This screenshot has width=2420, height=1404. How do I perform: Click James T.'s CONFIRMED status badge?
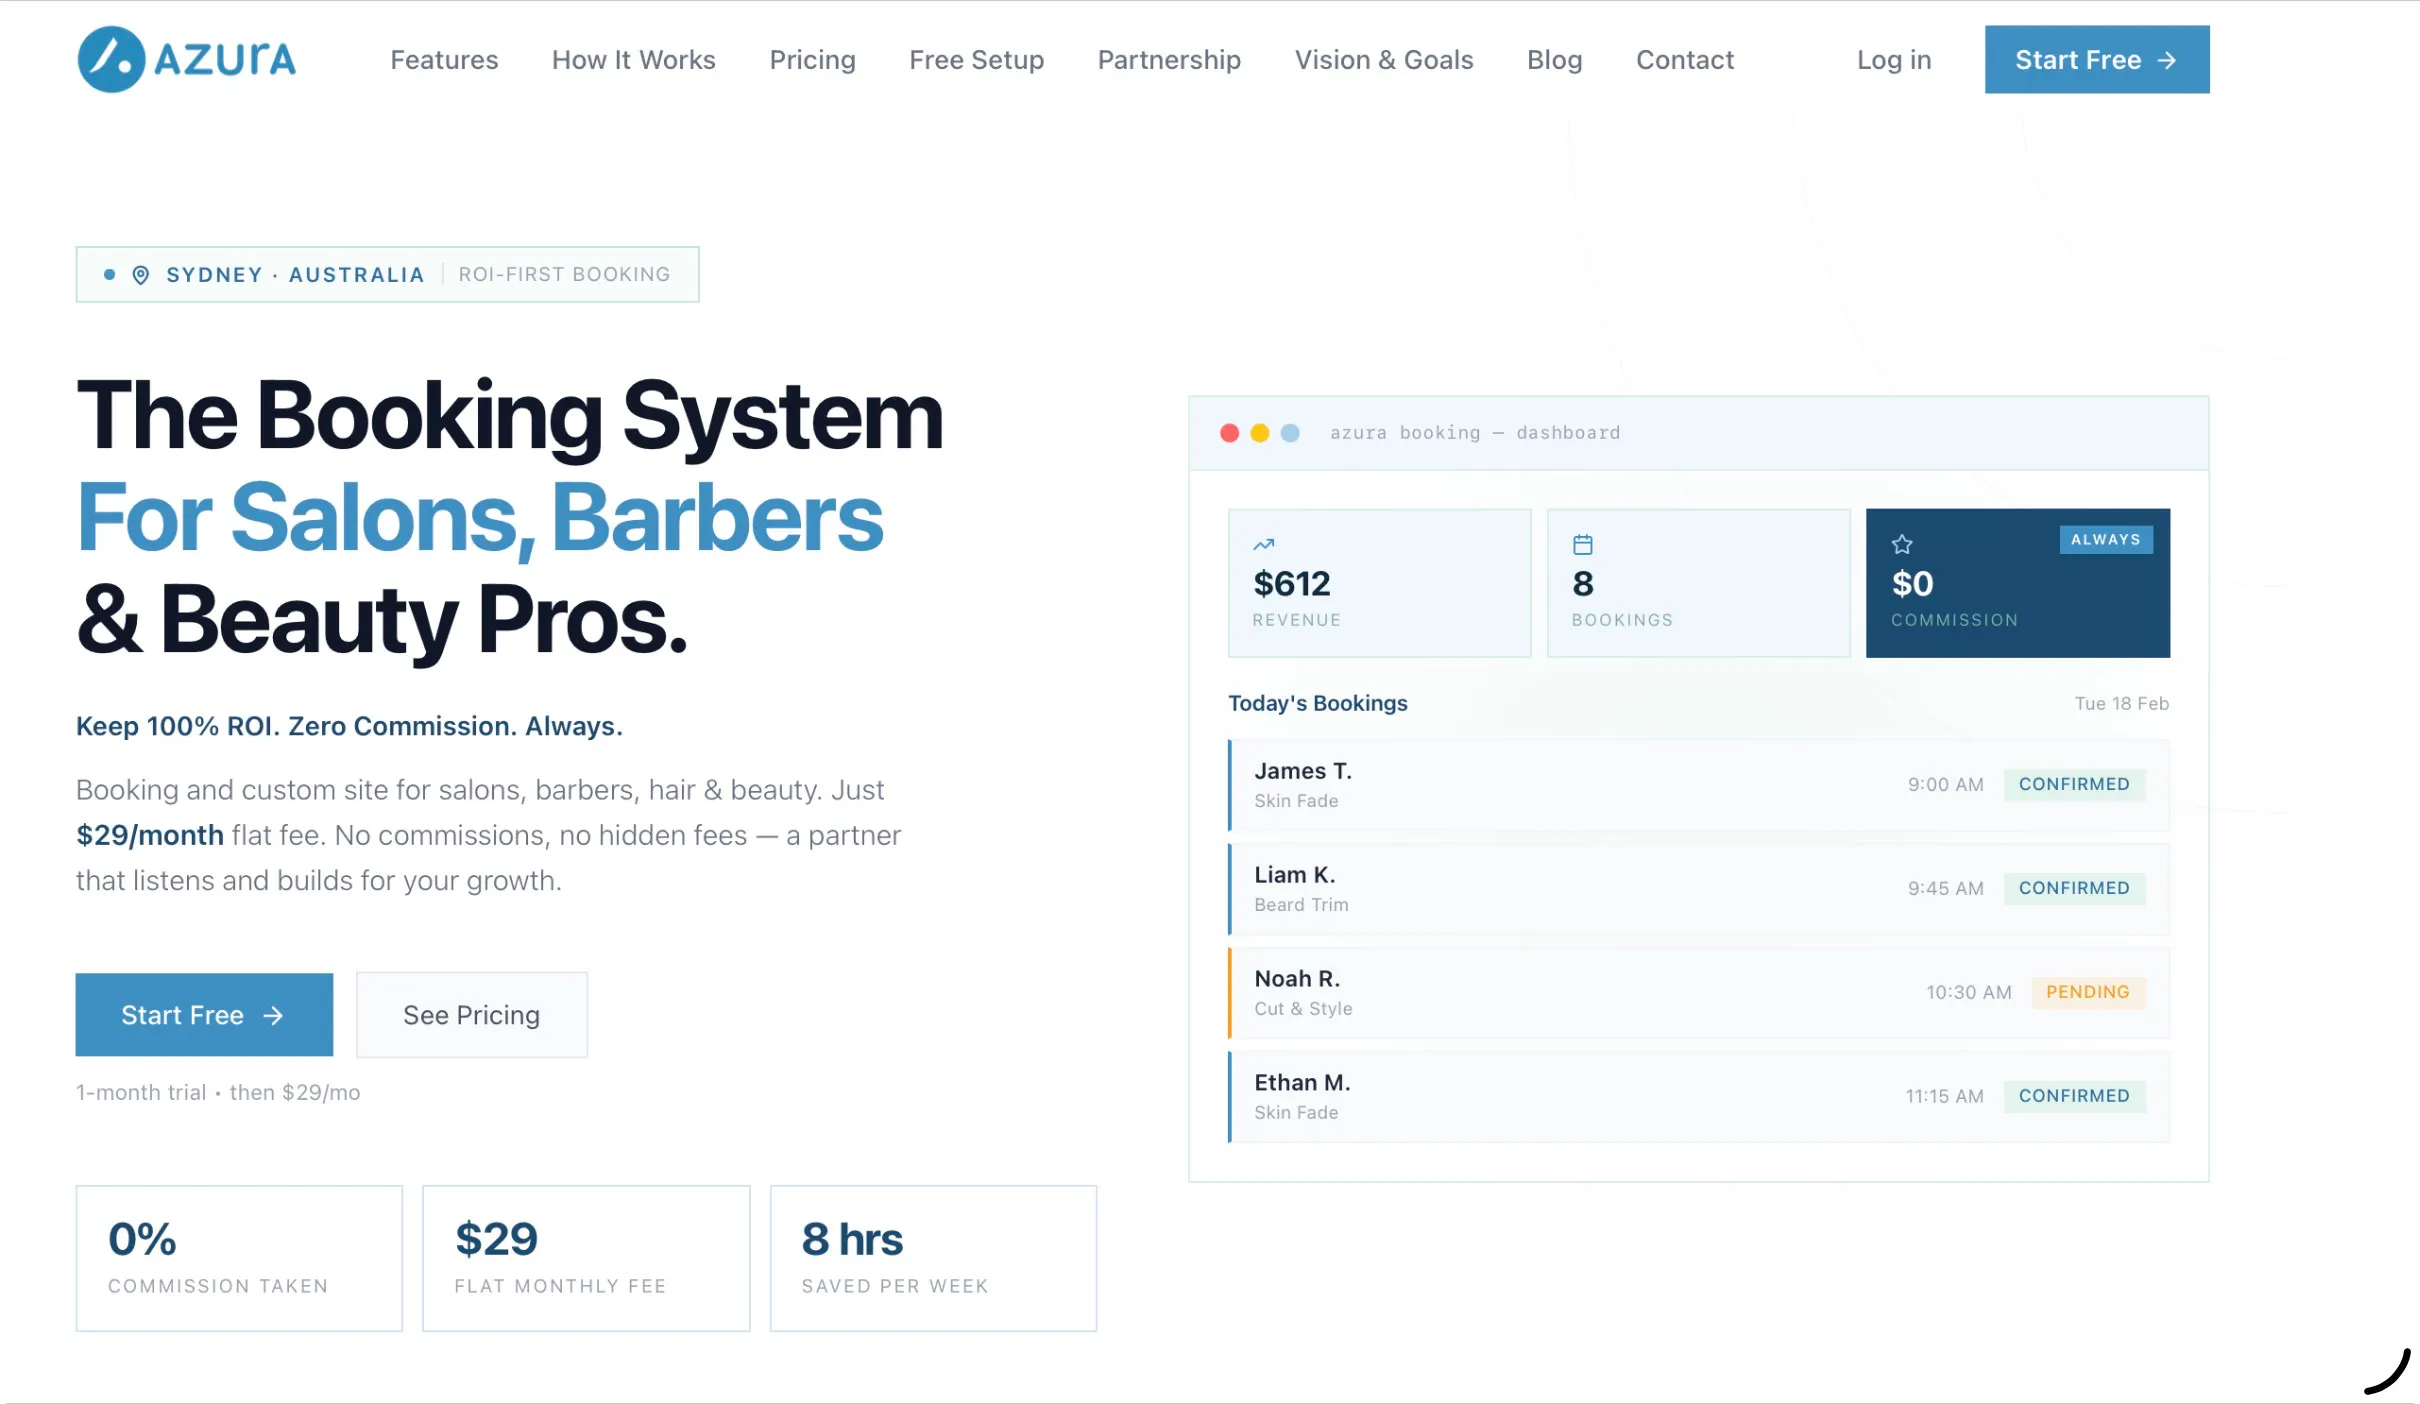(2074, 784)
